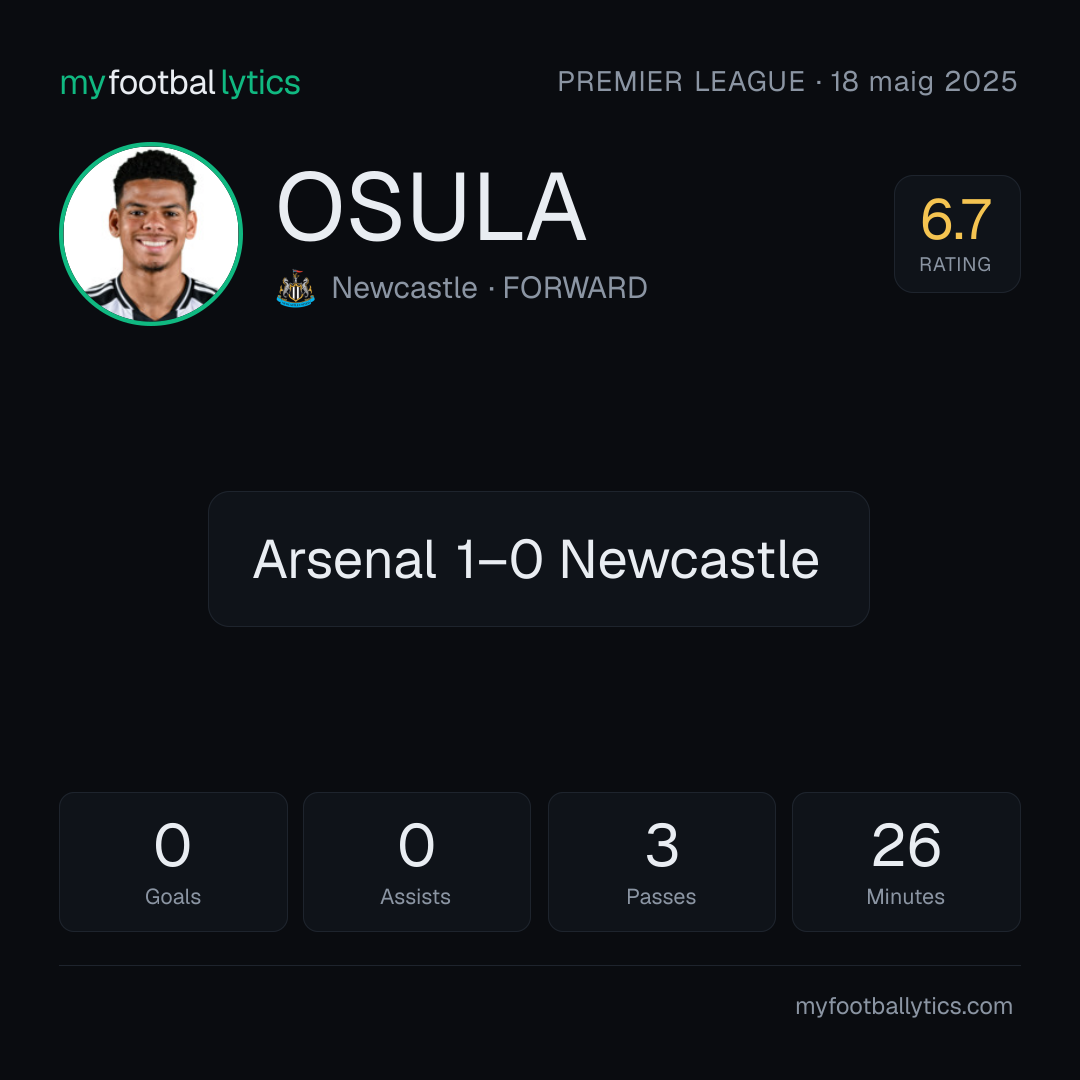Image resolution: width=1080 pixels, height=1080 pixels.
Task: Open the Passes stat card
Action: 661,862
